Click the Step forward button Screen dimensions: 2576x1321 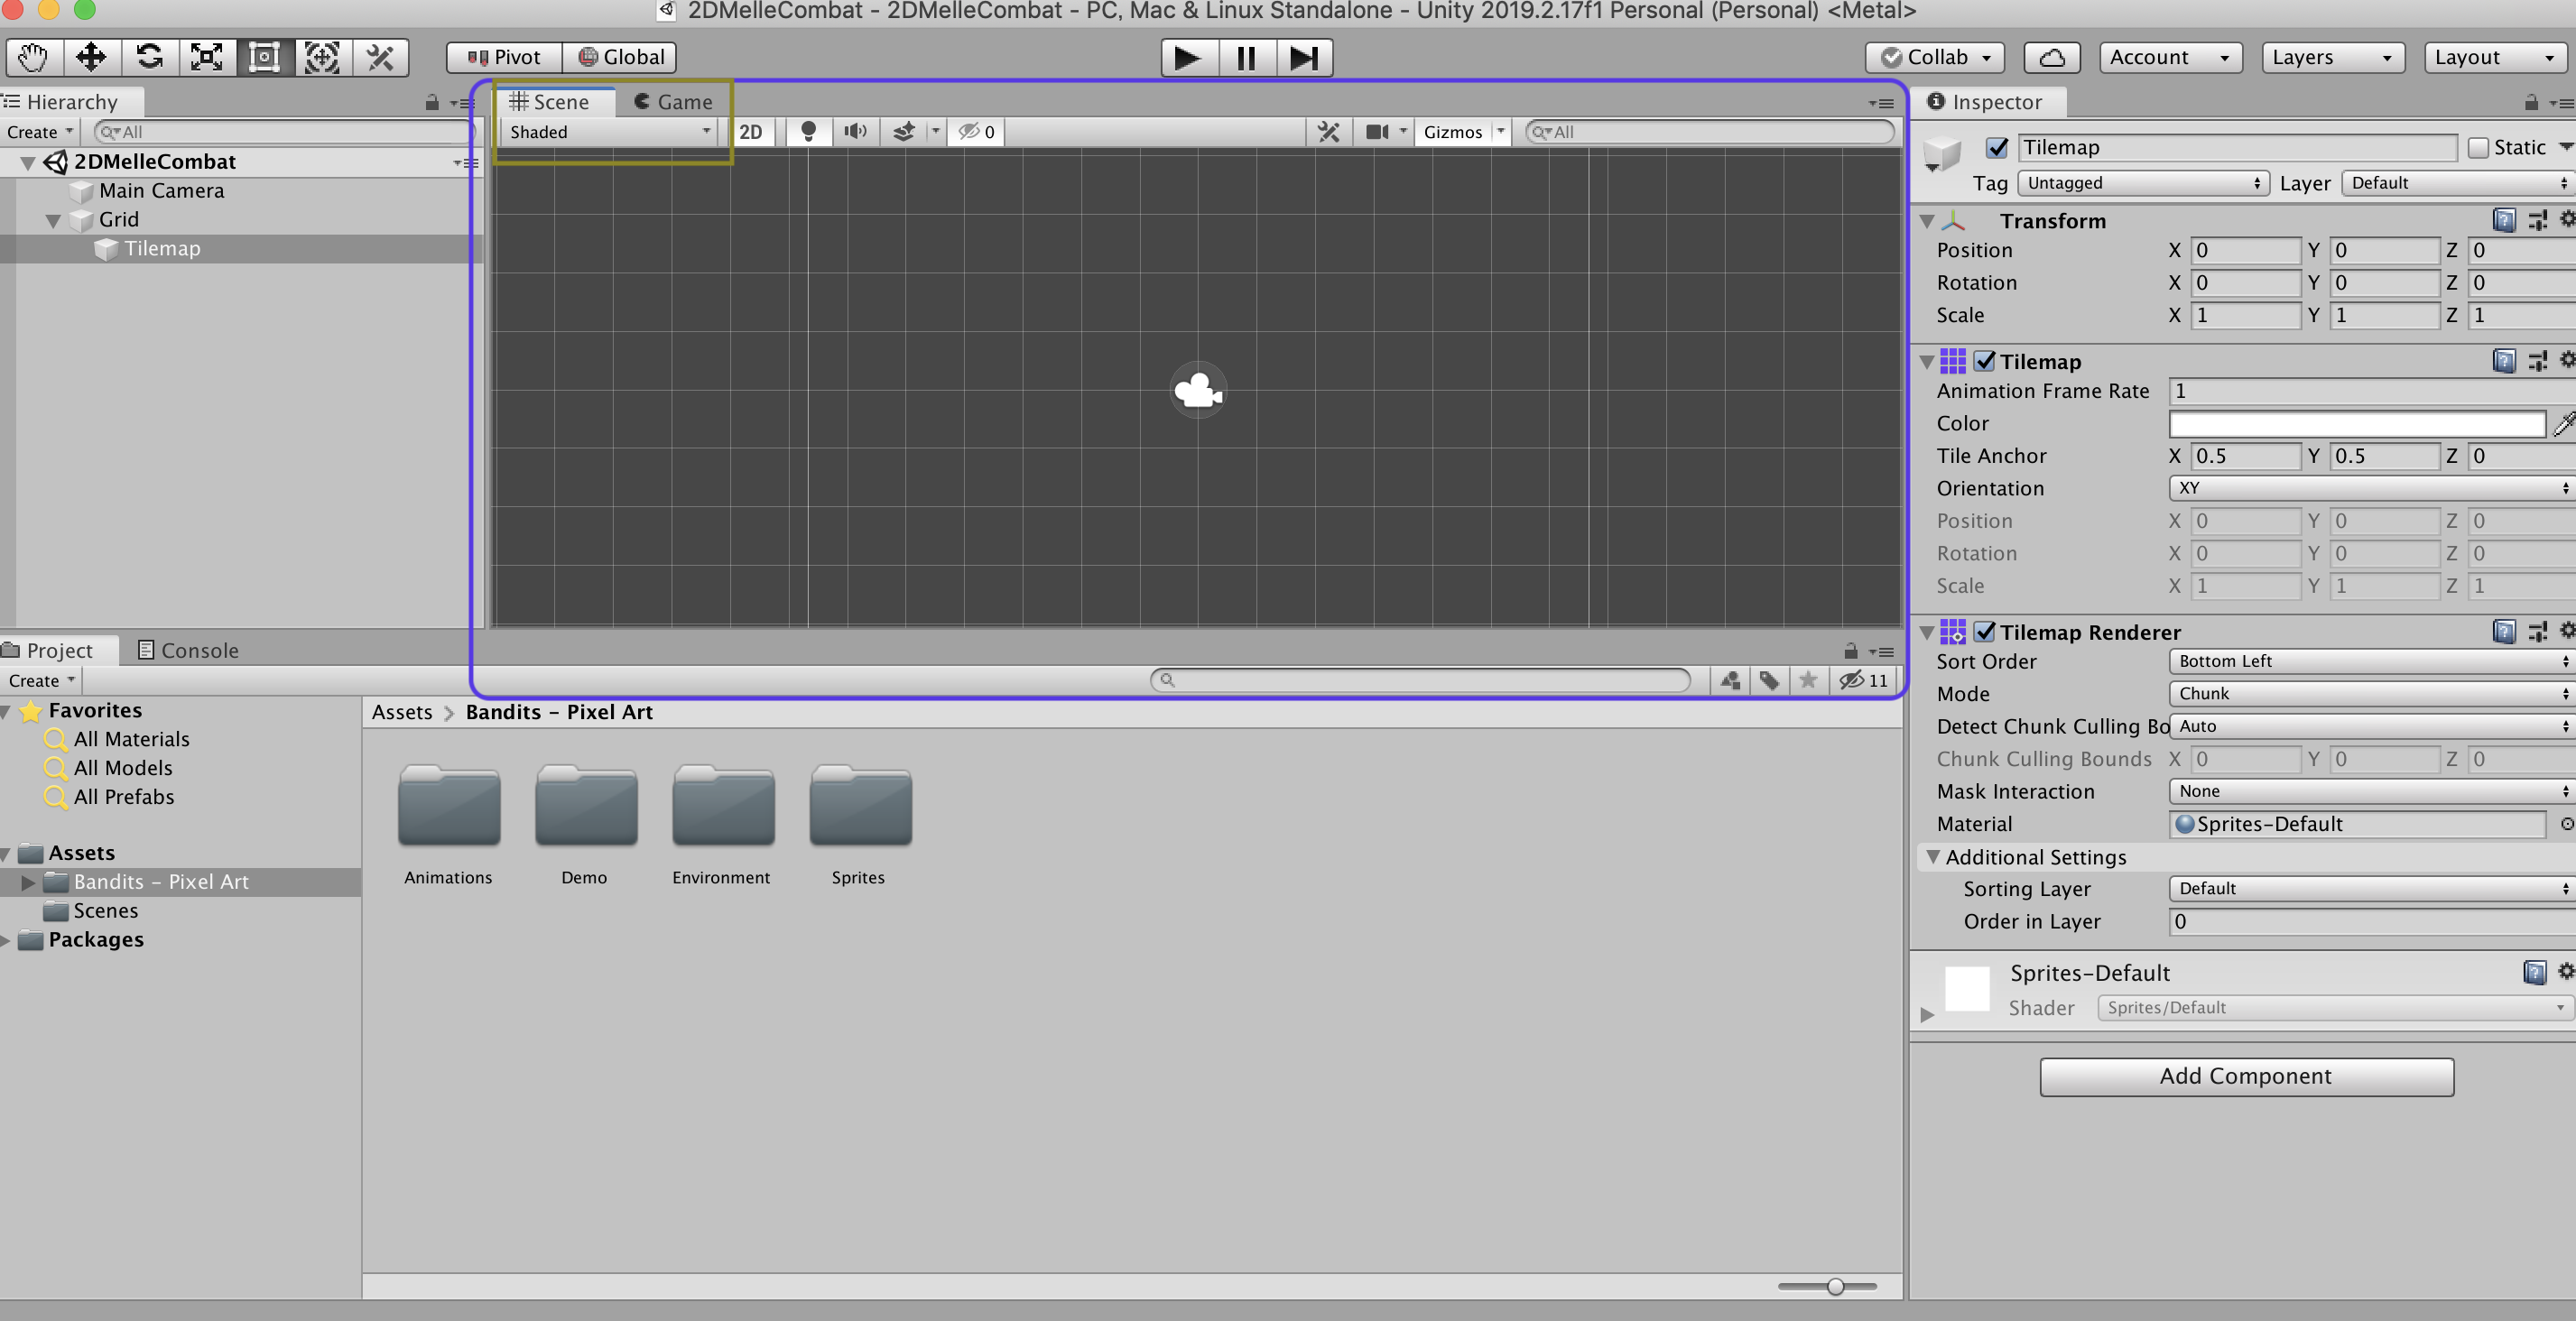1303,58
